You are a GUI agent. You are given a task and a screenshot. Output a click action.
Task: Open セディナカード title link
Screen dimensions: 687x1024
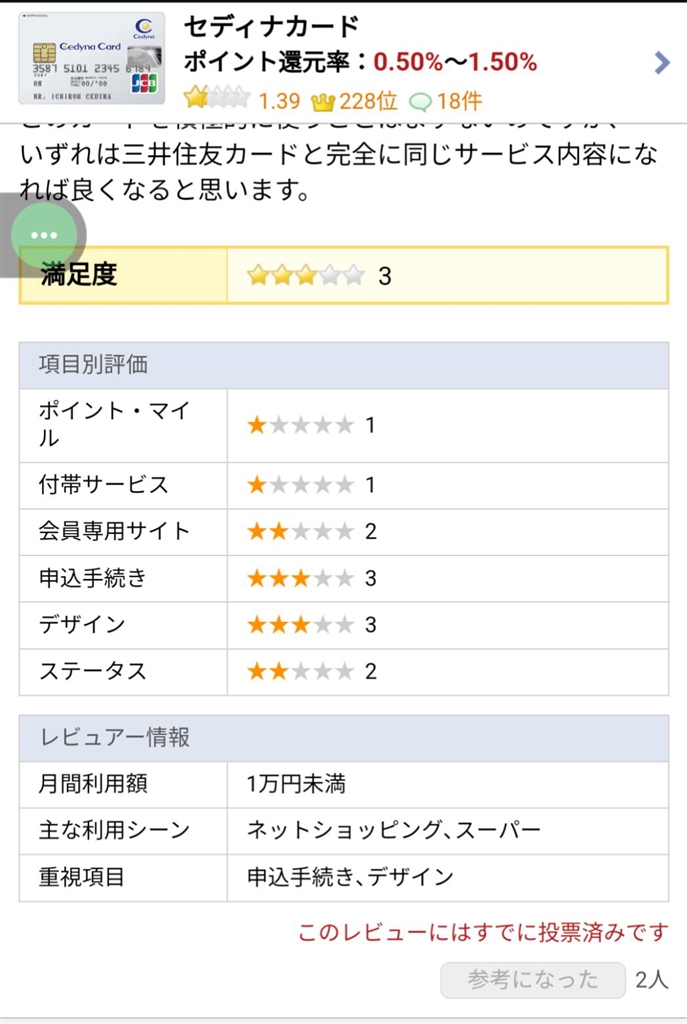point(272,27)
